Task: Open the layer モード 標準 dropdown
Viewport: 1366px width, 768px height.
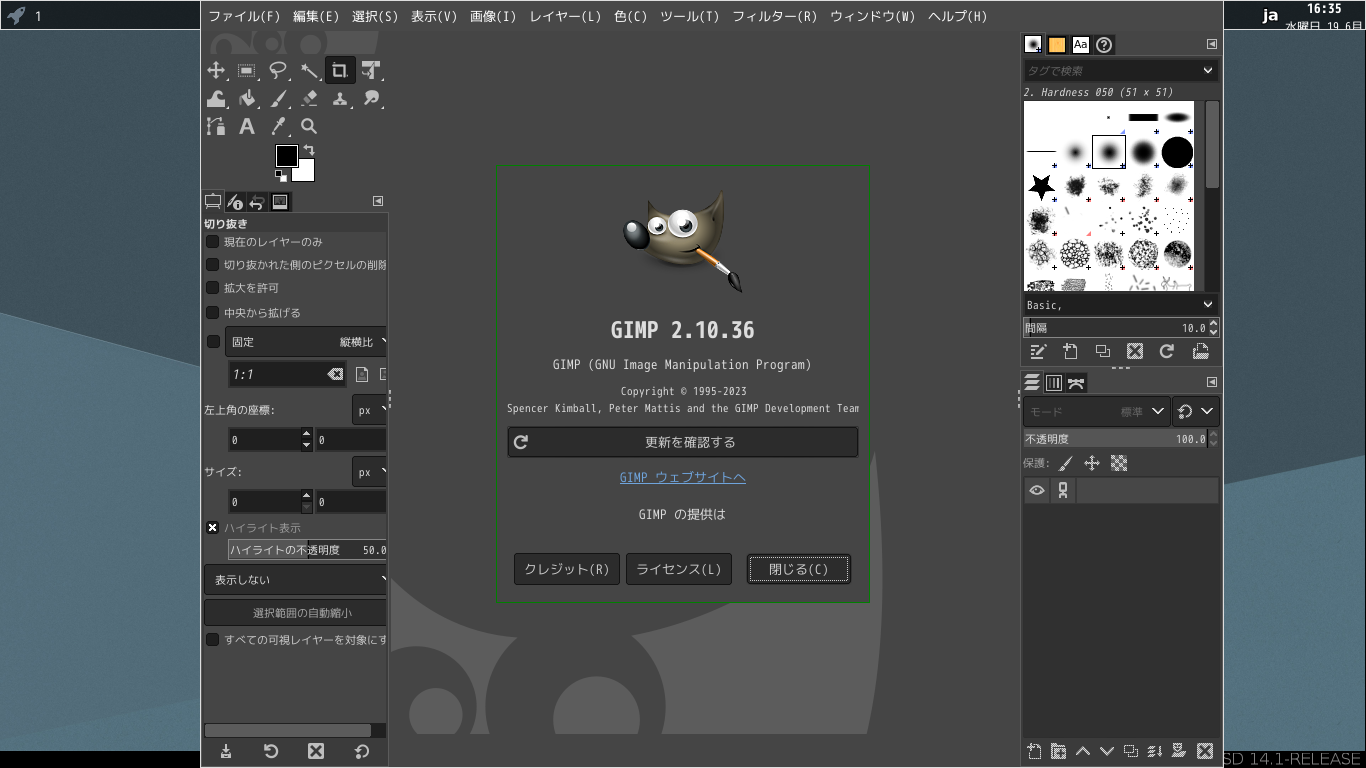Action: pyautogui.click(x=1096, y=411)
